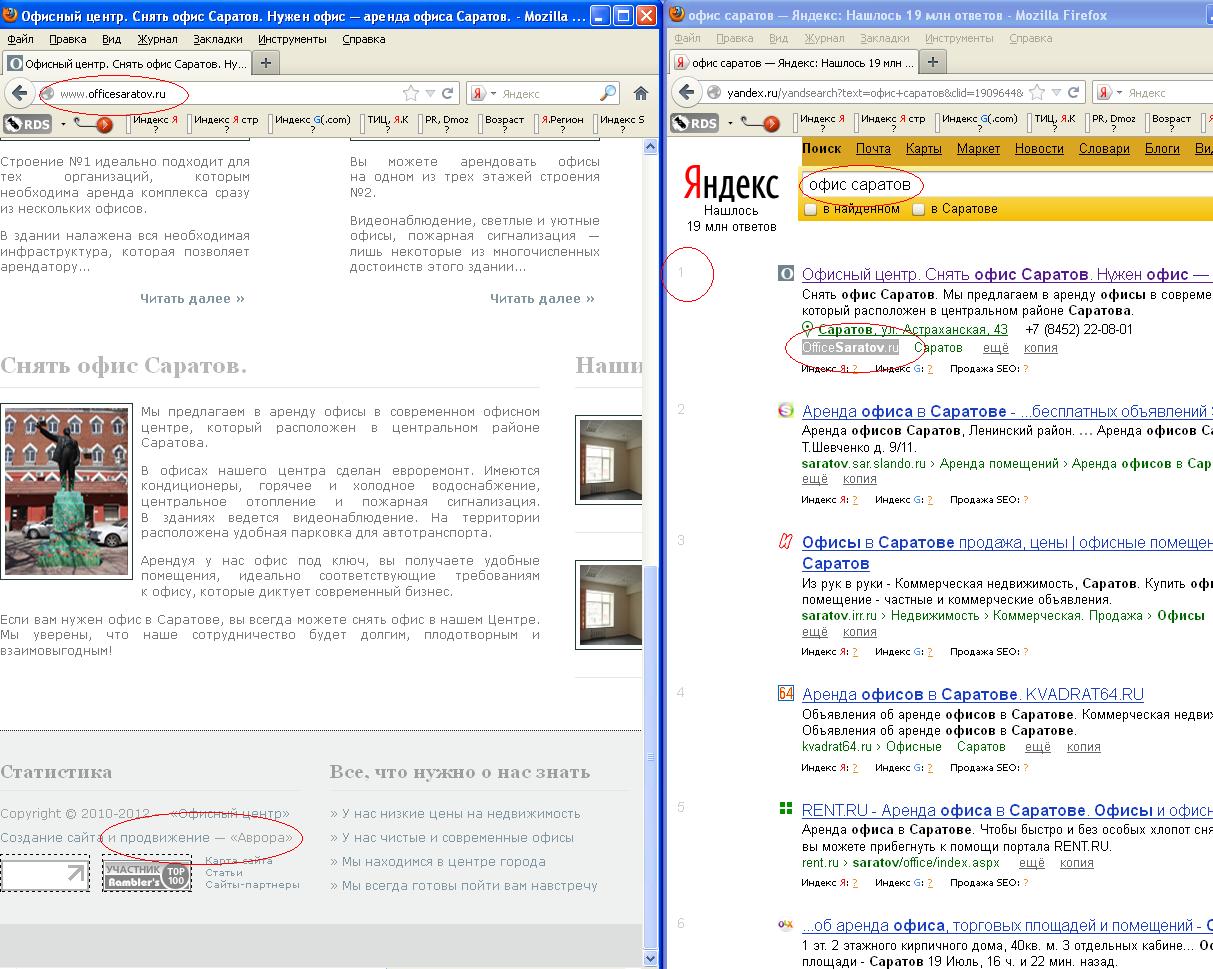The width and height of the screenshot is (1213, 969).
Task: Open the 'Аренда офисов в Саратове. KVADRAT64.RU' result
Action: (972, 694)
